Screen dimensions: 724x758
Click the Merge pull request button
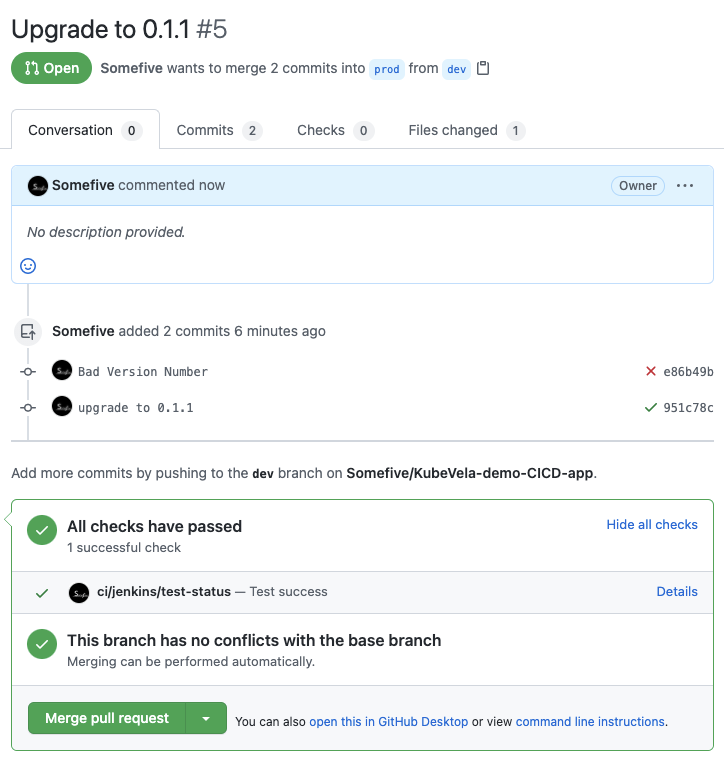(107, 718)
